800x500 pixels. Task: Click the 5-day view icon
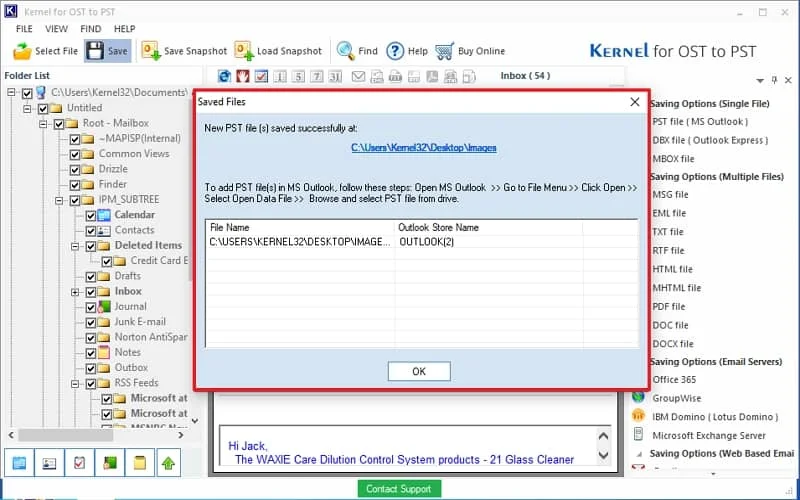pos(298,77)
